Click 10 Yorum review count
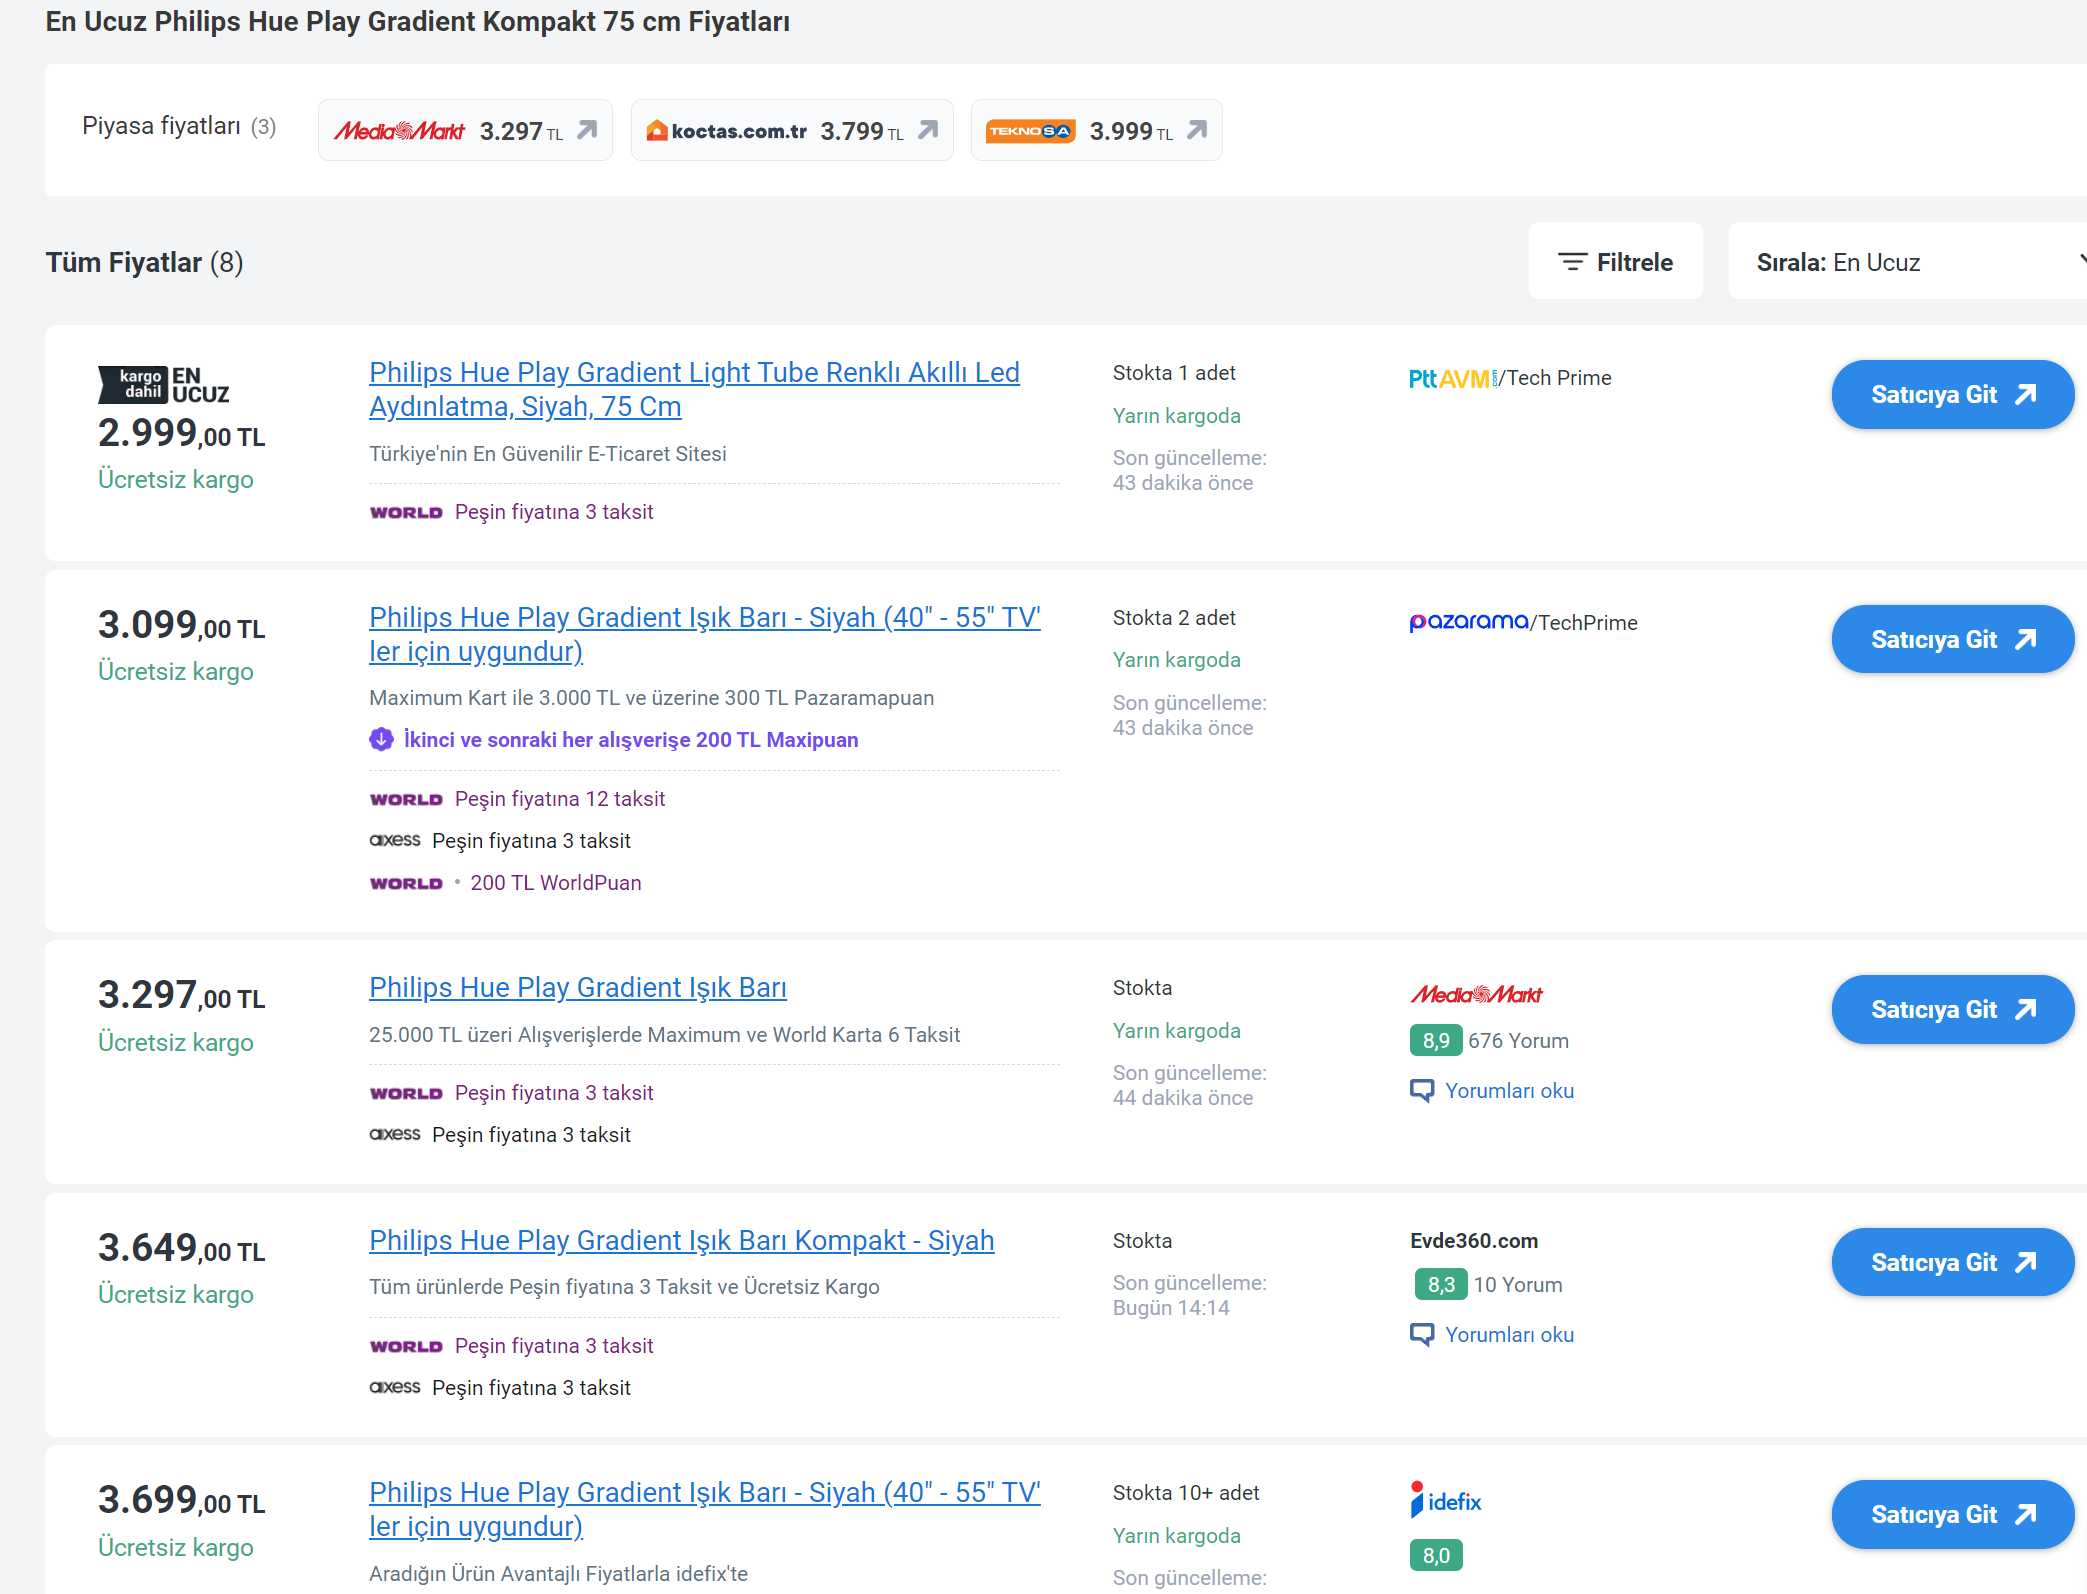Screen dimensions: 2087x1594 pyautogui.click(x=1518, y=1285)
